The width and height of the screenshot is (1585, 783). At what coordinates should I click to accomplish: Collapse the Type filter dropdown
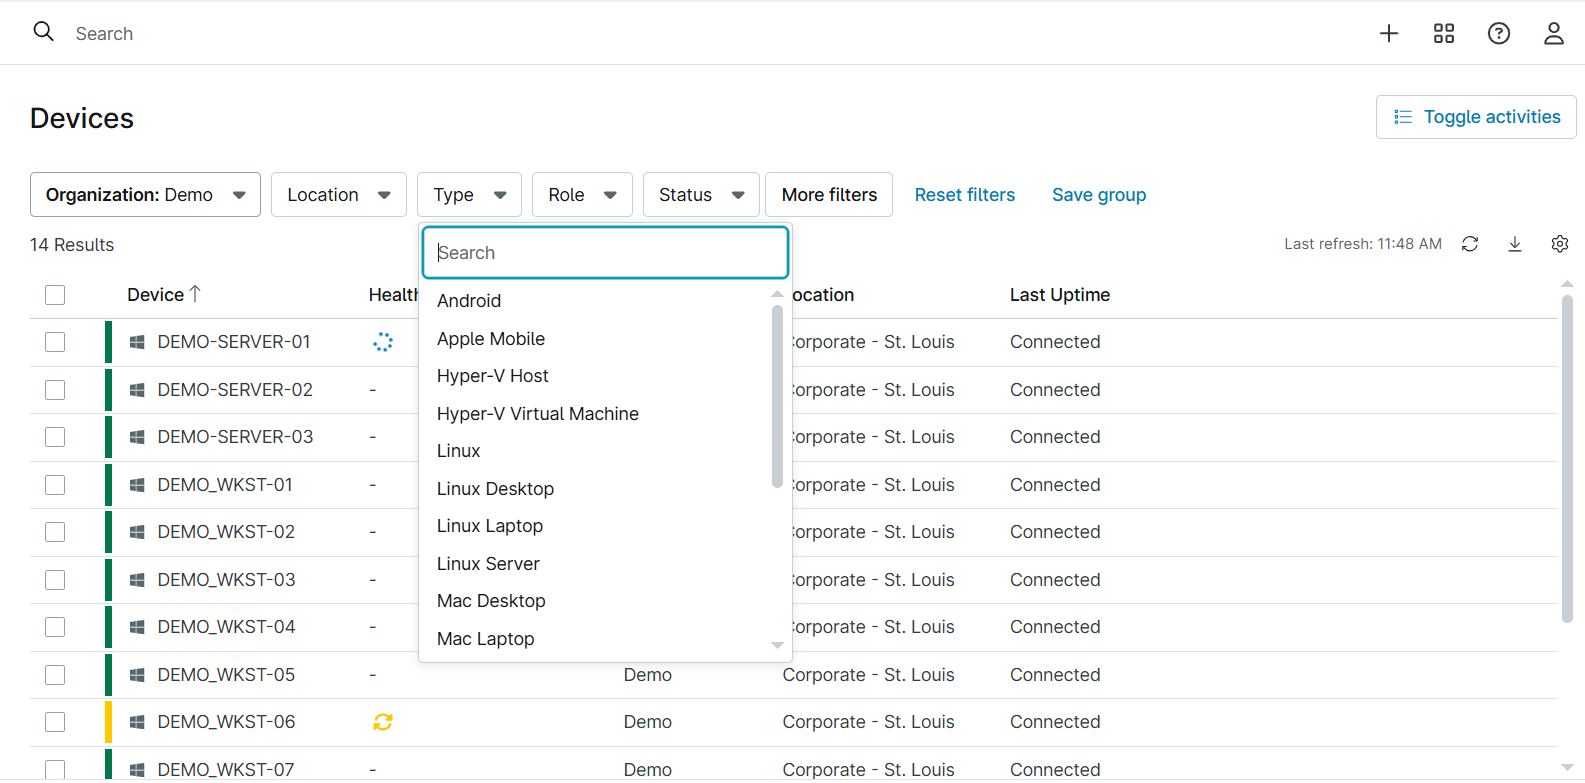pos(470,195)
